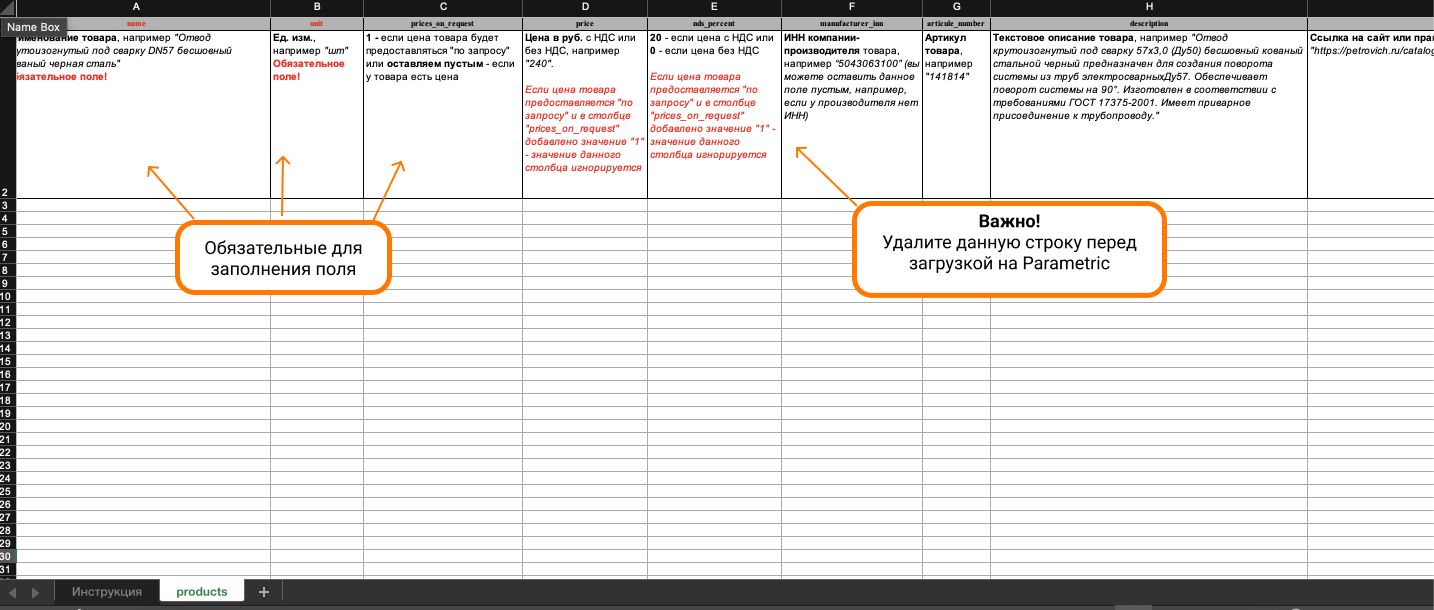
Task: Select the cell describing "Артикул товара"
Action: [956, 114]
